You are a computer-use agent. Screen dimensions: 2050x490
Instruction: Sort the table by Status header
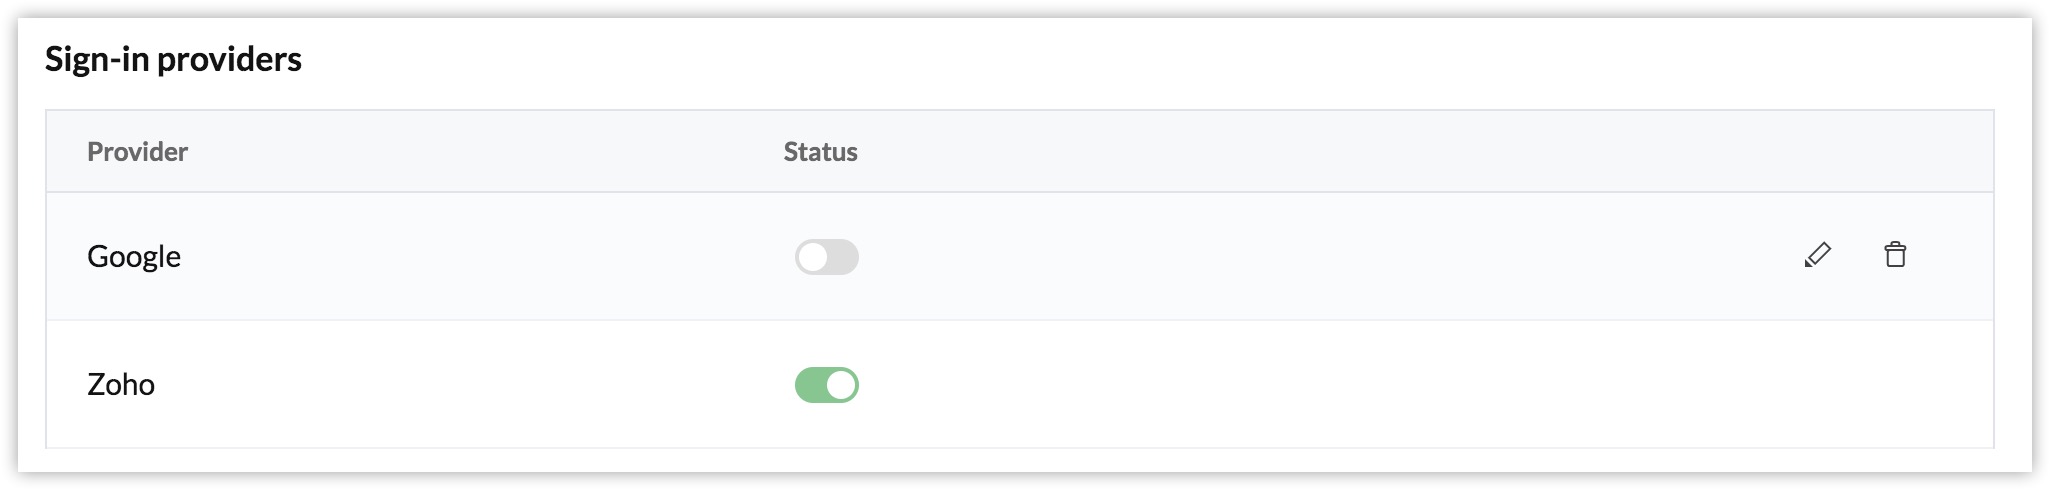pos(820,152)
